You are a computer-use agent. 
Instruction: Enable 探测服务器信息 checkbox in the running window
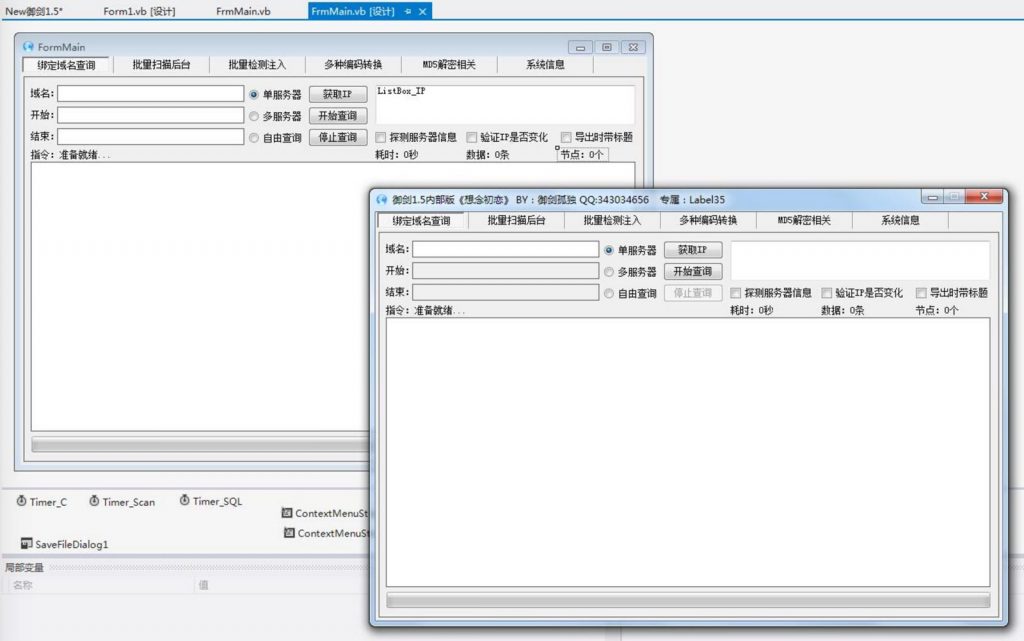pos(736,294)
